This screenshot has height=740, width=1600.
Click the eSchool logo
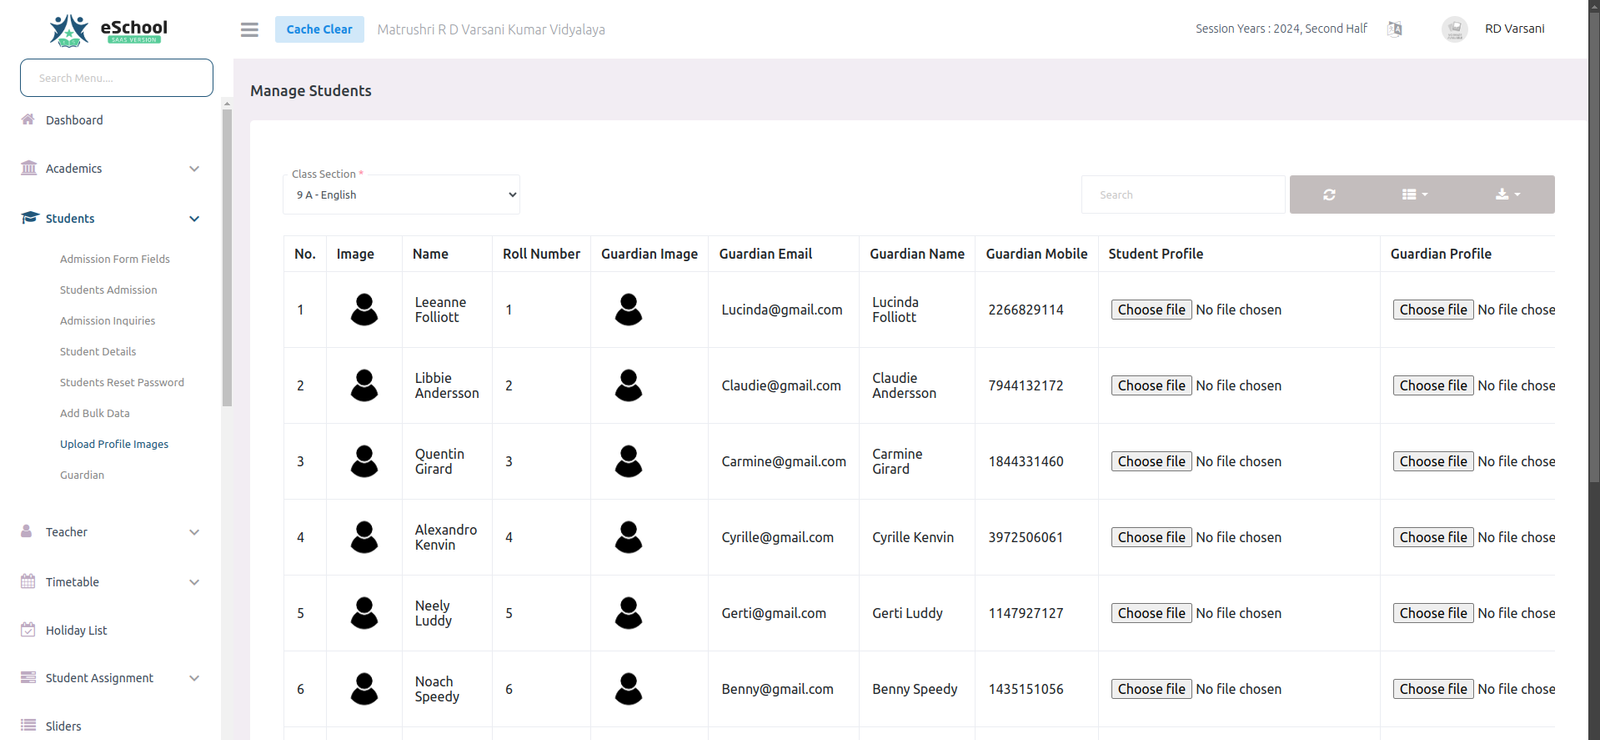point(108,30)
